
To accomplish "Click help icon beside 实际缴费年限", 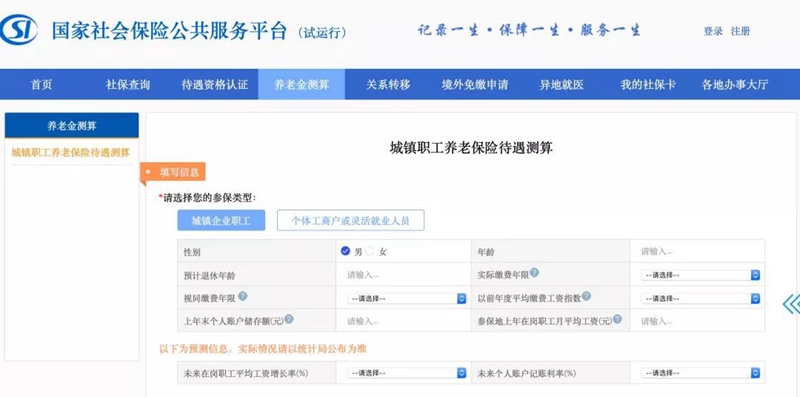I will 534,272.
